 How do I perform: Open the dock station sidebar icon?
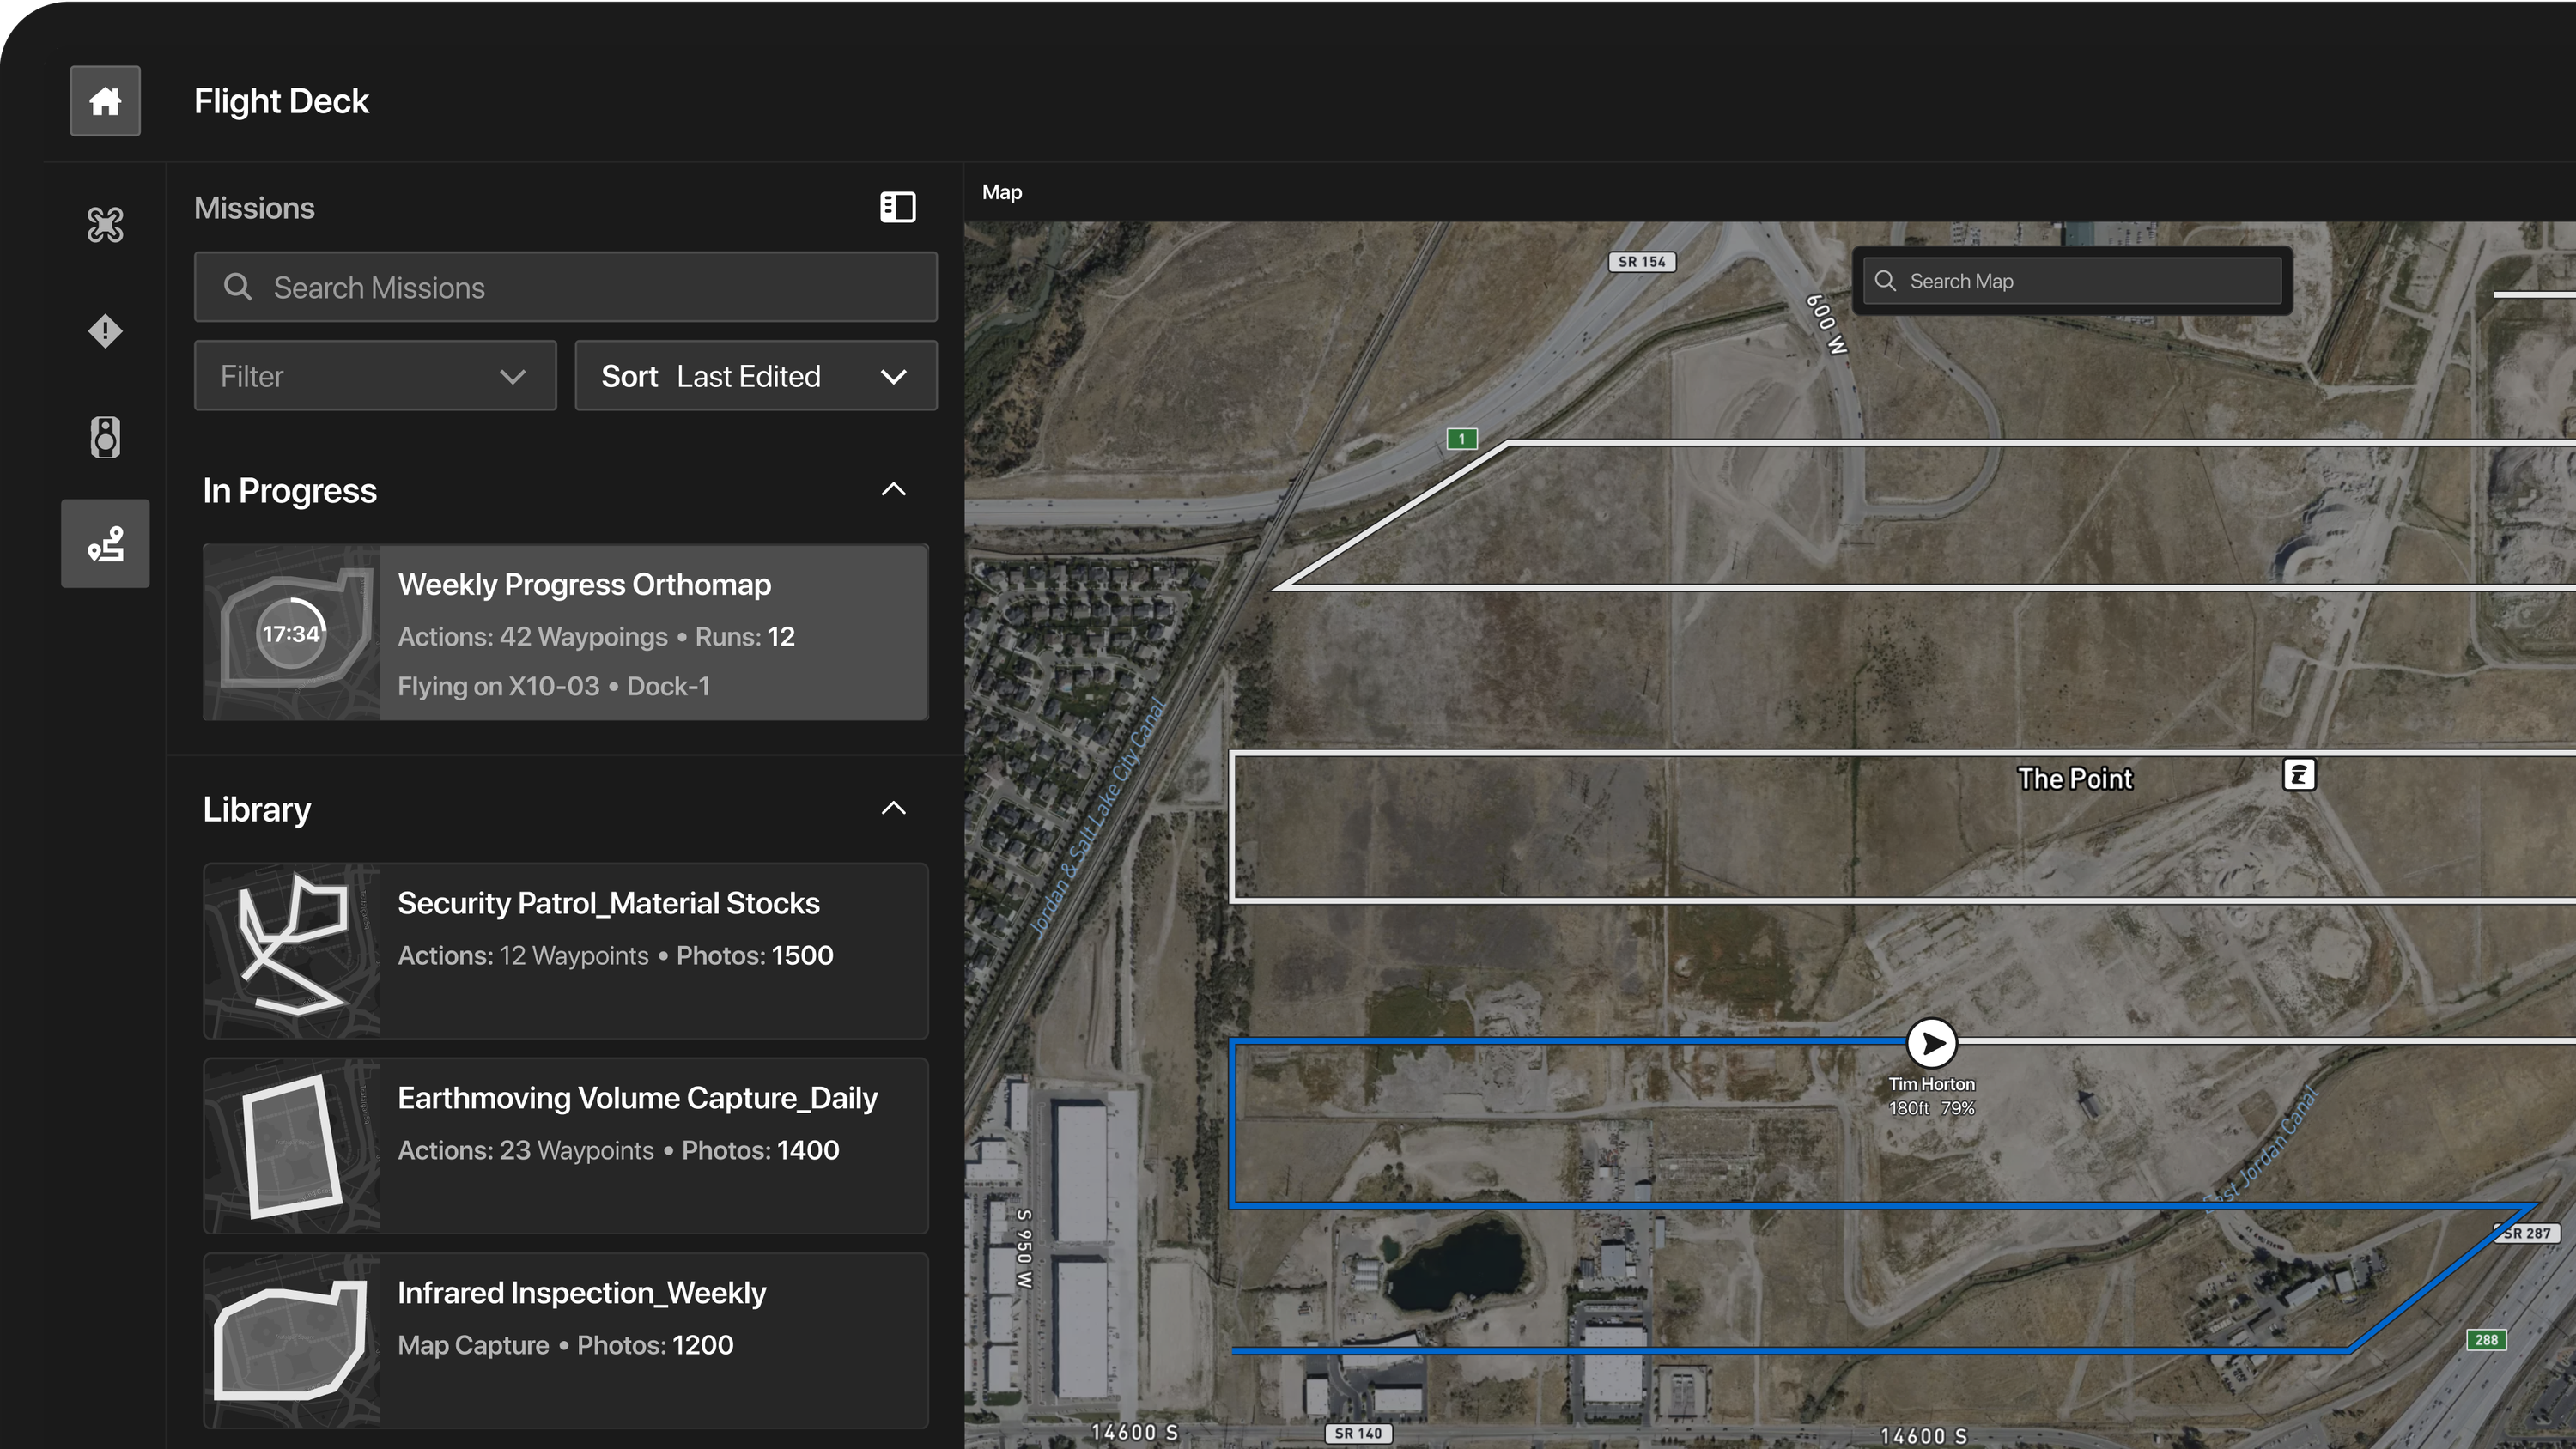click(105, 438)
